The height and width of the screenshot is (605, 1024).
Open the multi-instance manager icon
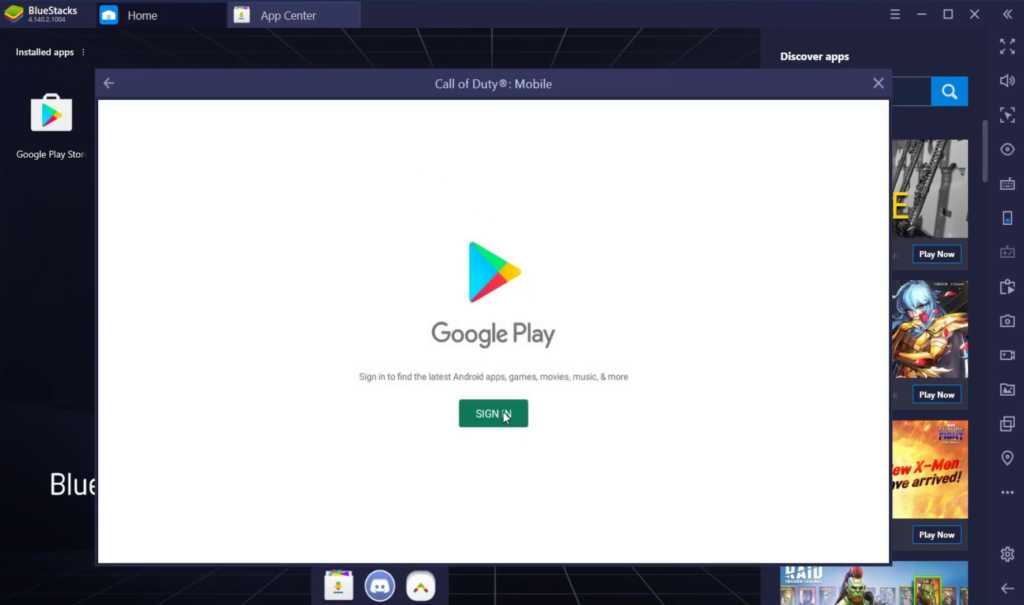(x=1007, y=424)
